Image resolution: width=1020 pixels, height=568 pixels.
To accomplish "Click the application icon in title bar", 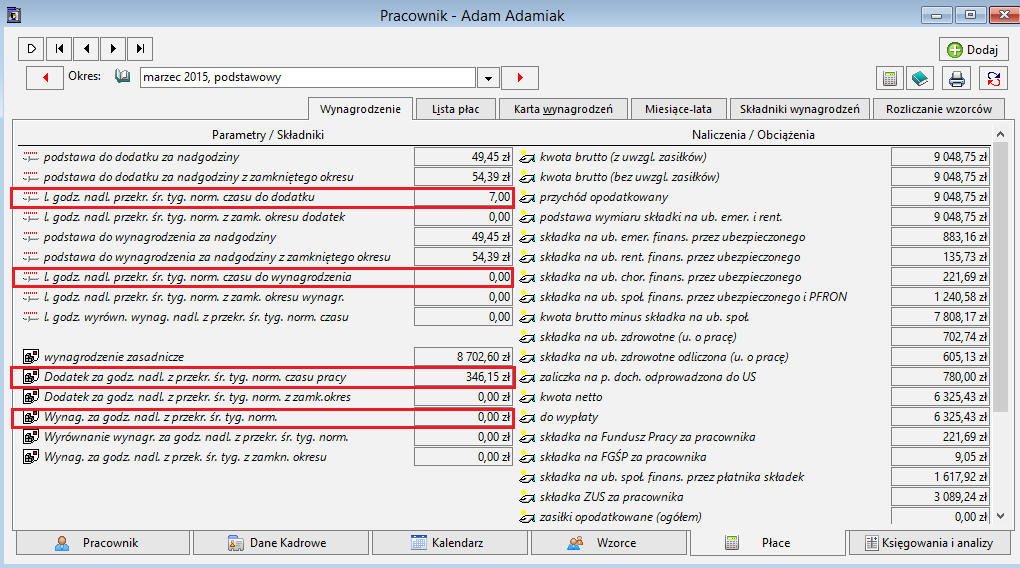I will [x=13, y=14].
